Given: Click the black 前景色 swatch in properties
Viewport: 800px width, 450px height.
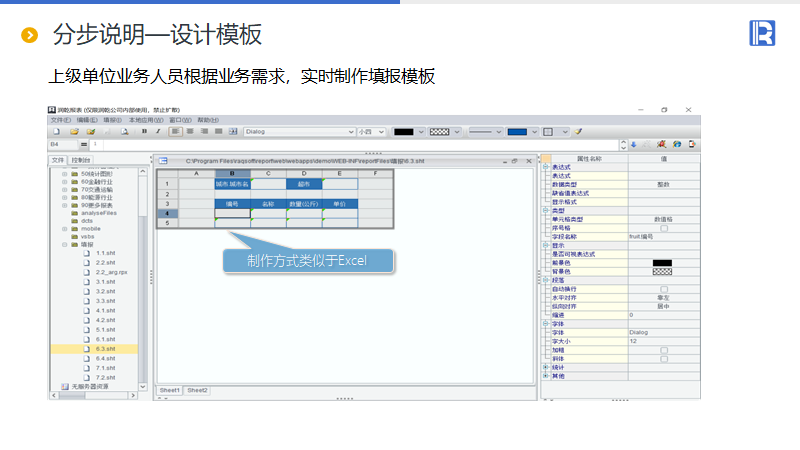Looking at the screenshot, I should (x=662, y=263).
